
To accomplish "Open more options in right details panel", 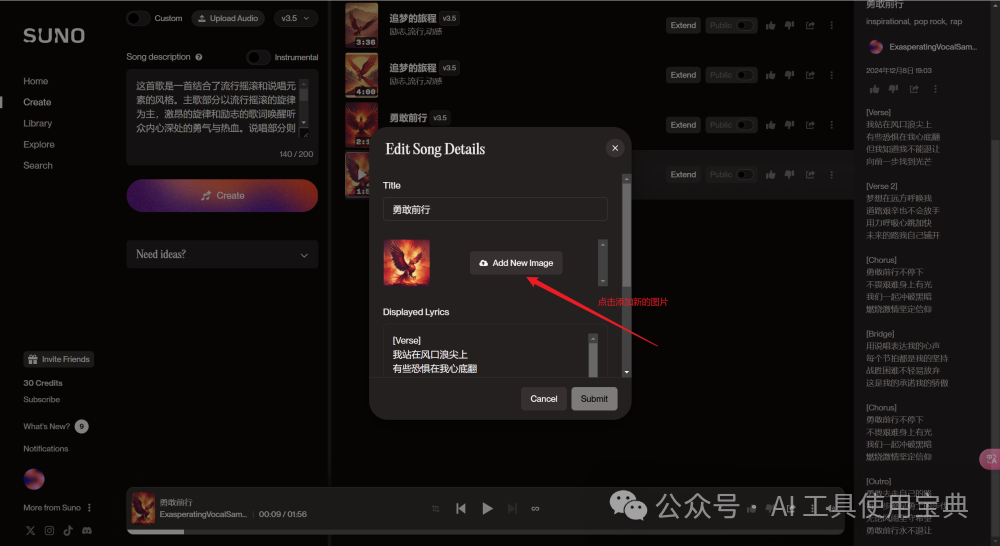I will 935,89.
